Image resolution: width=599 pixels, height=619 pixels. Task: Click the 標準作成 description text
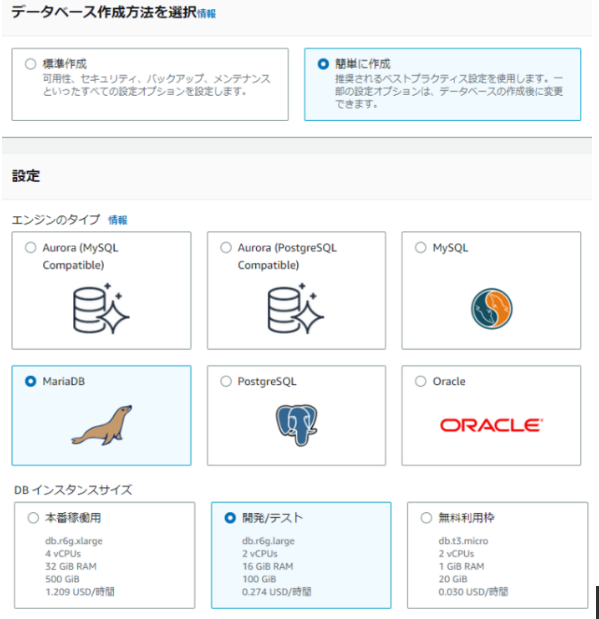pos(156,85)
